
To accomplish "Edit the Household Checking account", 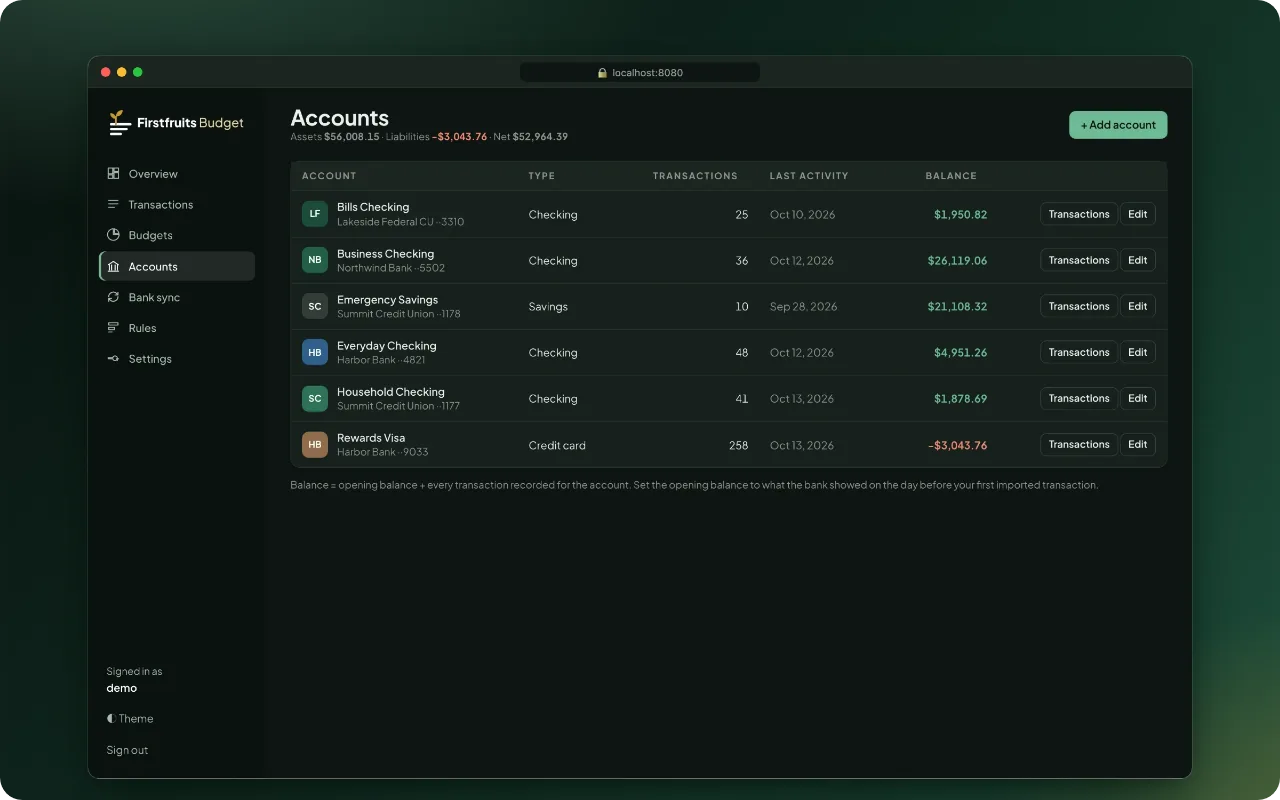I will point(1138,398).
